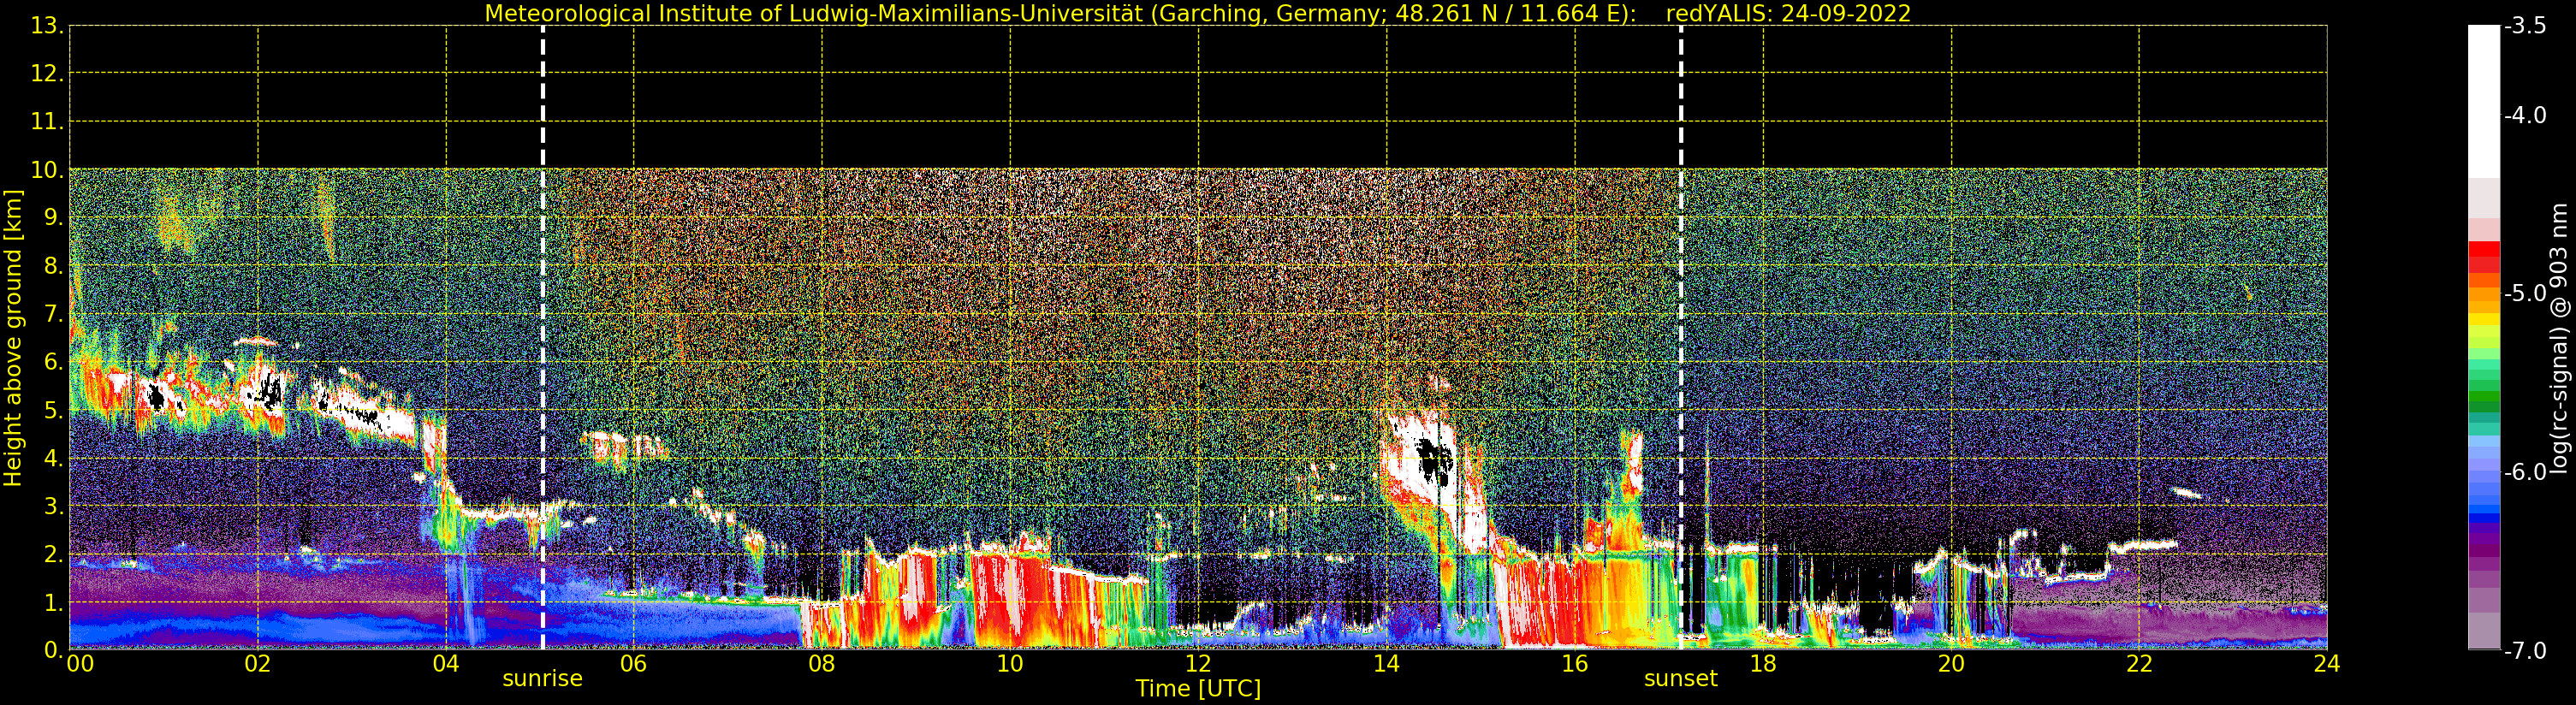Image resolution: width=2576 pixels, height=705 pixels.
Task: Click the time axis tick label 04
Action: click(446, 664)
